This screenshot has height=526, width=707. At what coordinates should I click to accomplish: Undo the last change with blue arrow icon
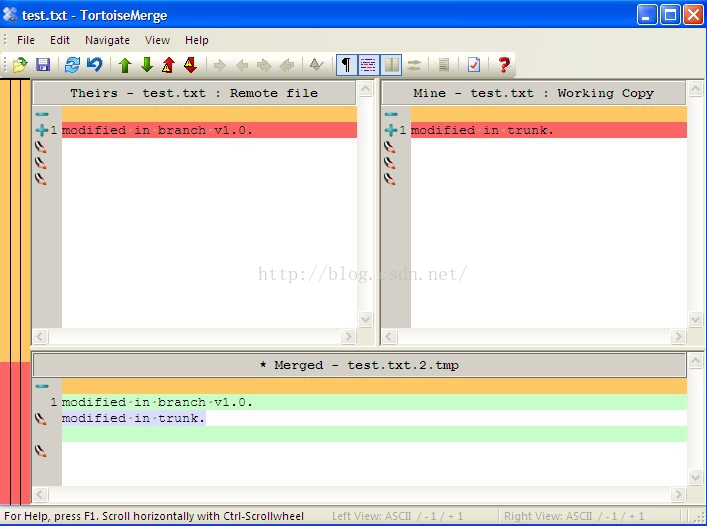point(95,65)
